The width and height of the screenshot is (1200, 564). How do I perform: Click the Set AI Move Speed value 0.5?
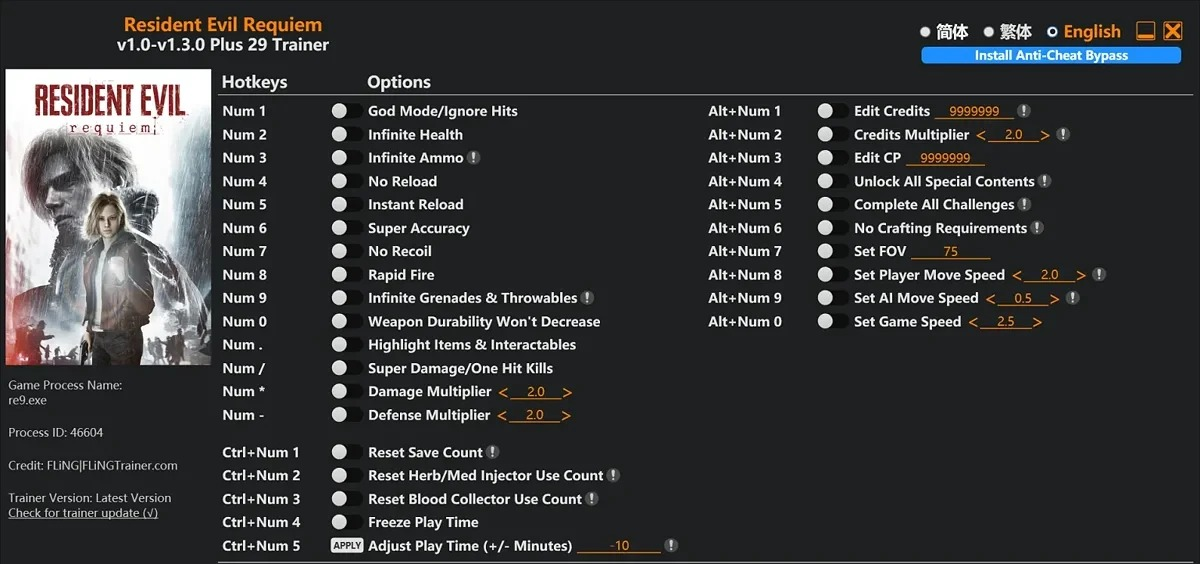coord(1023,298)
